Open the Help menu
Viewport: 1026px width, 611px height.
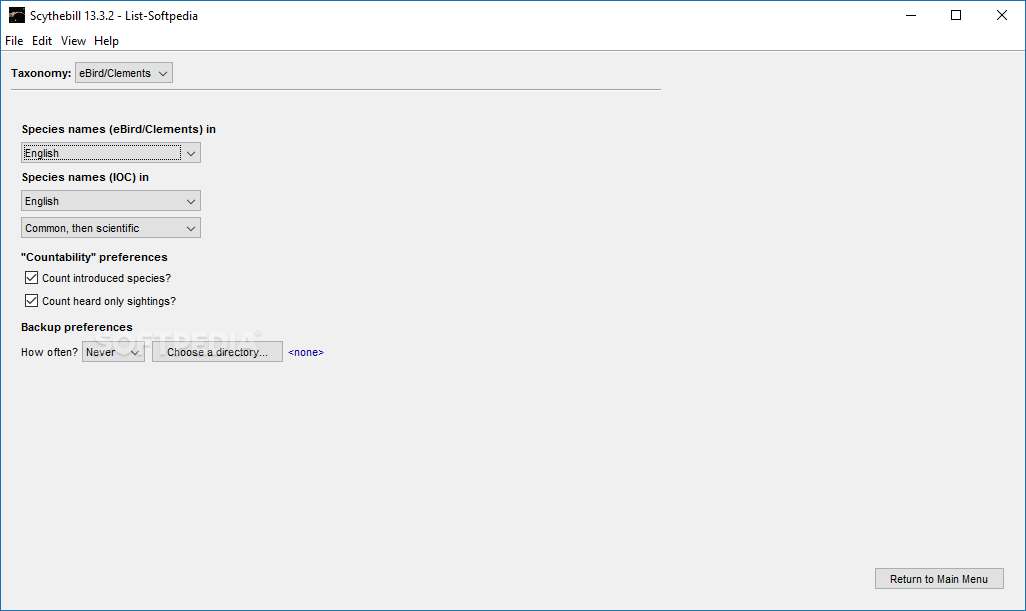click(106, 41)
